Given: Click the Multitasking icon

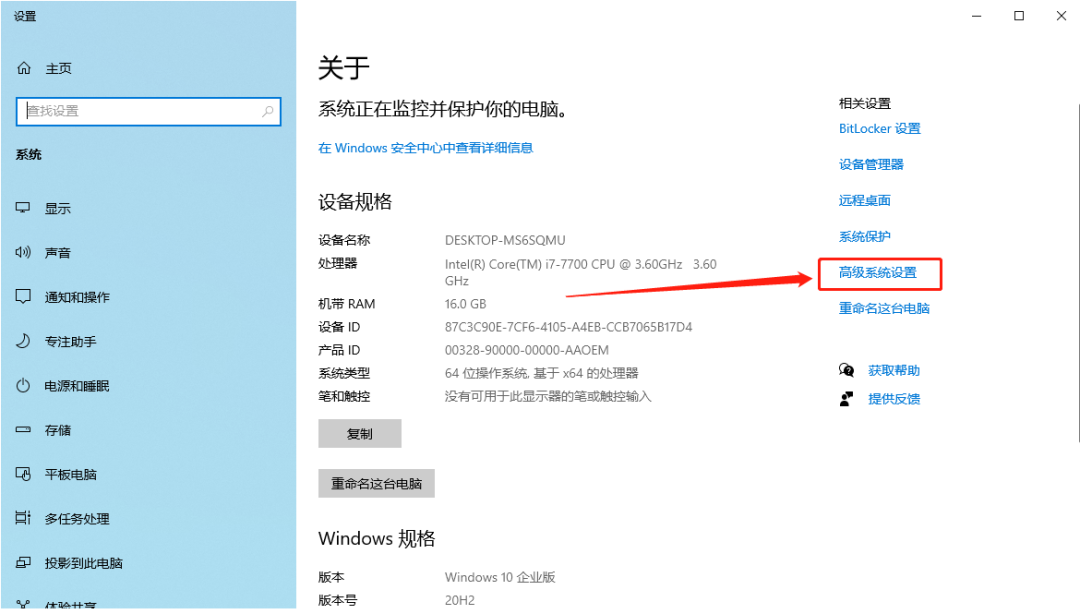Looking at the screenshot, I should tap(23, 518).
